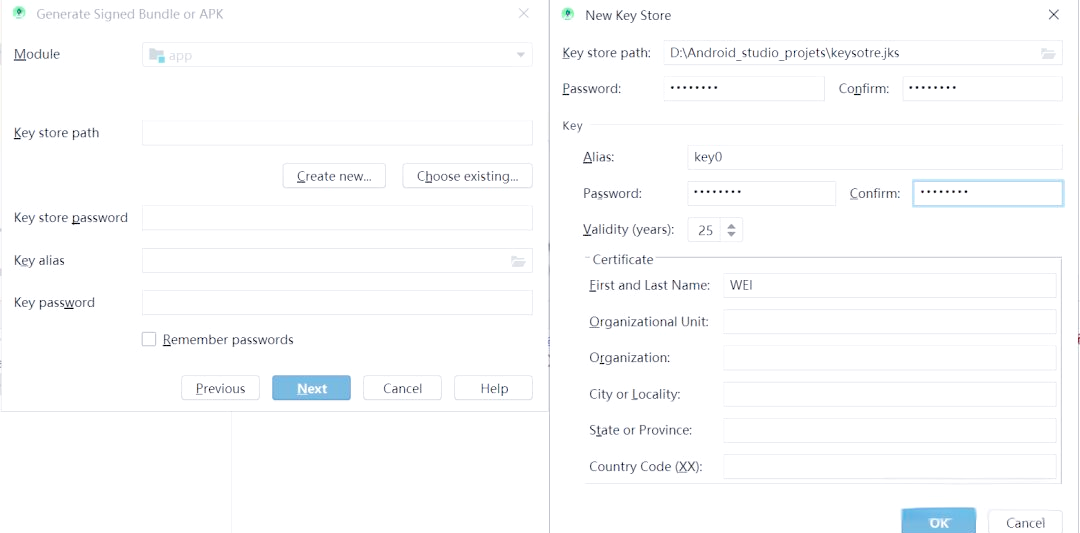Click the Key Password field beside Alias section

point(761,194)
